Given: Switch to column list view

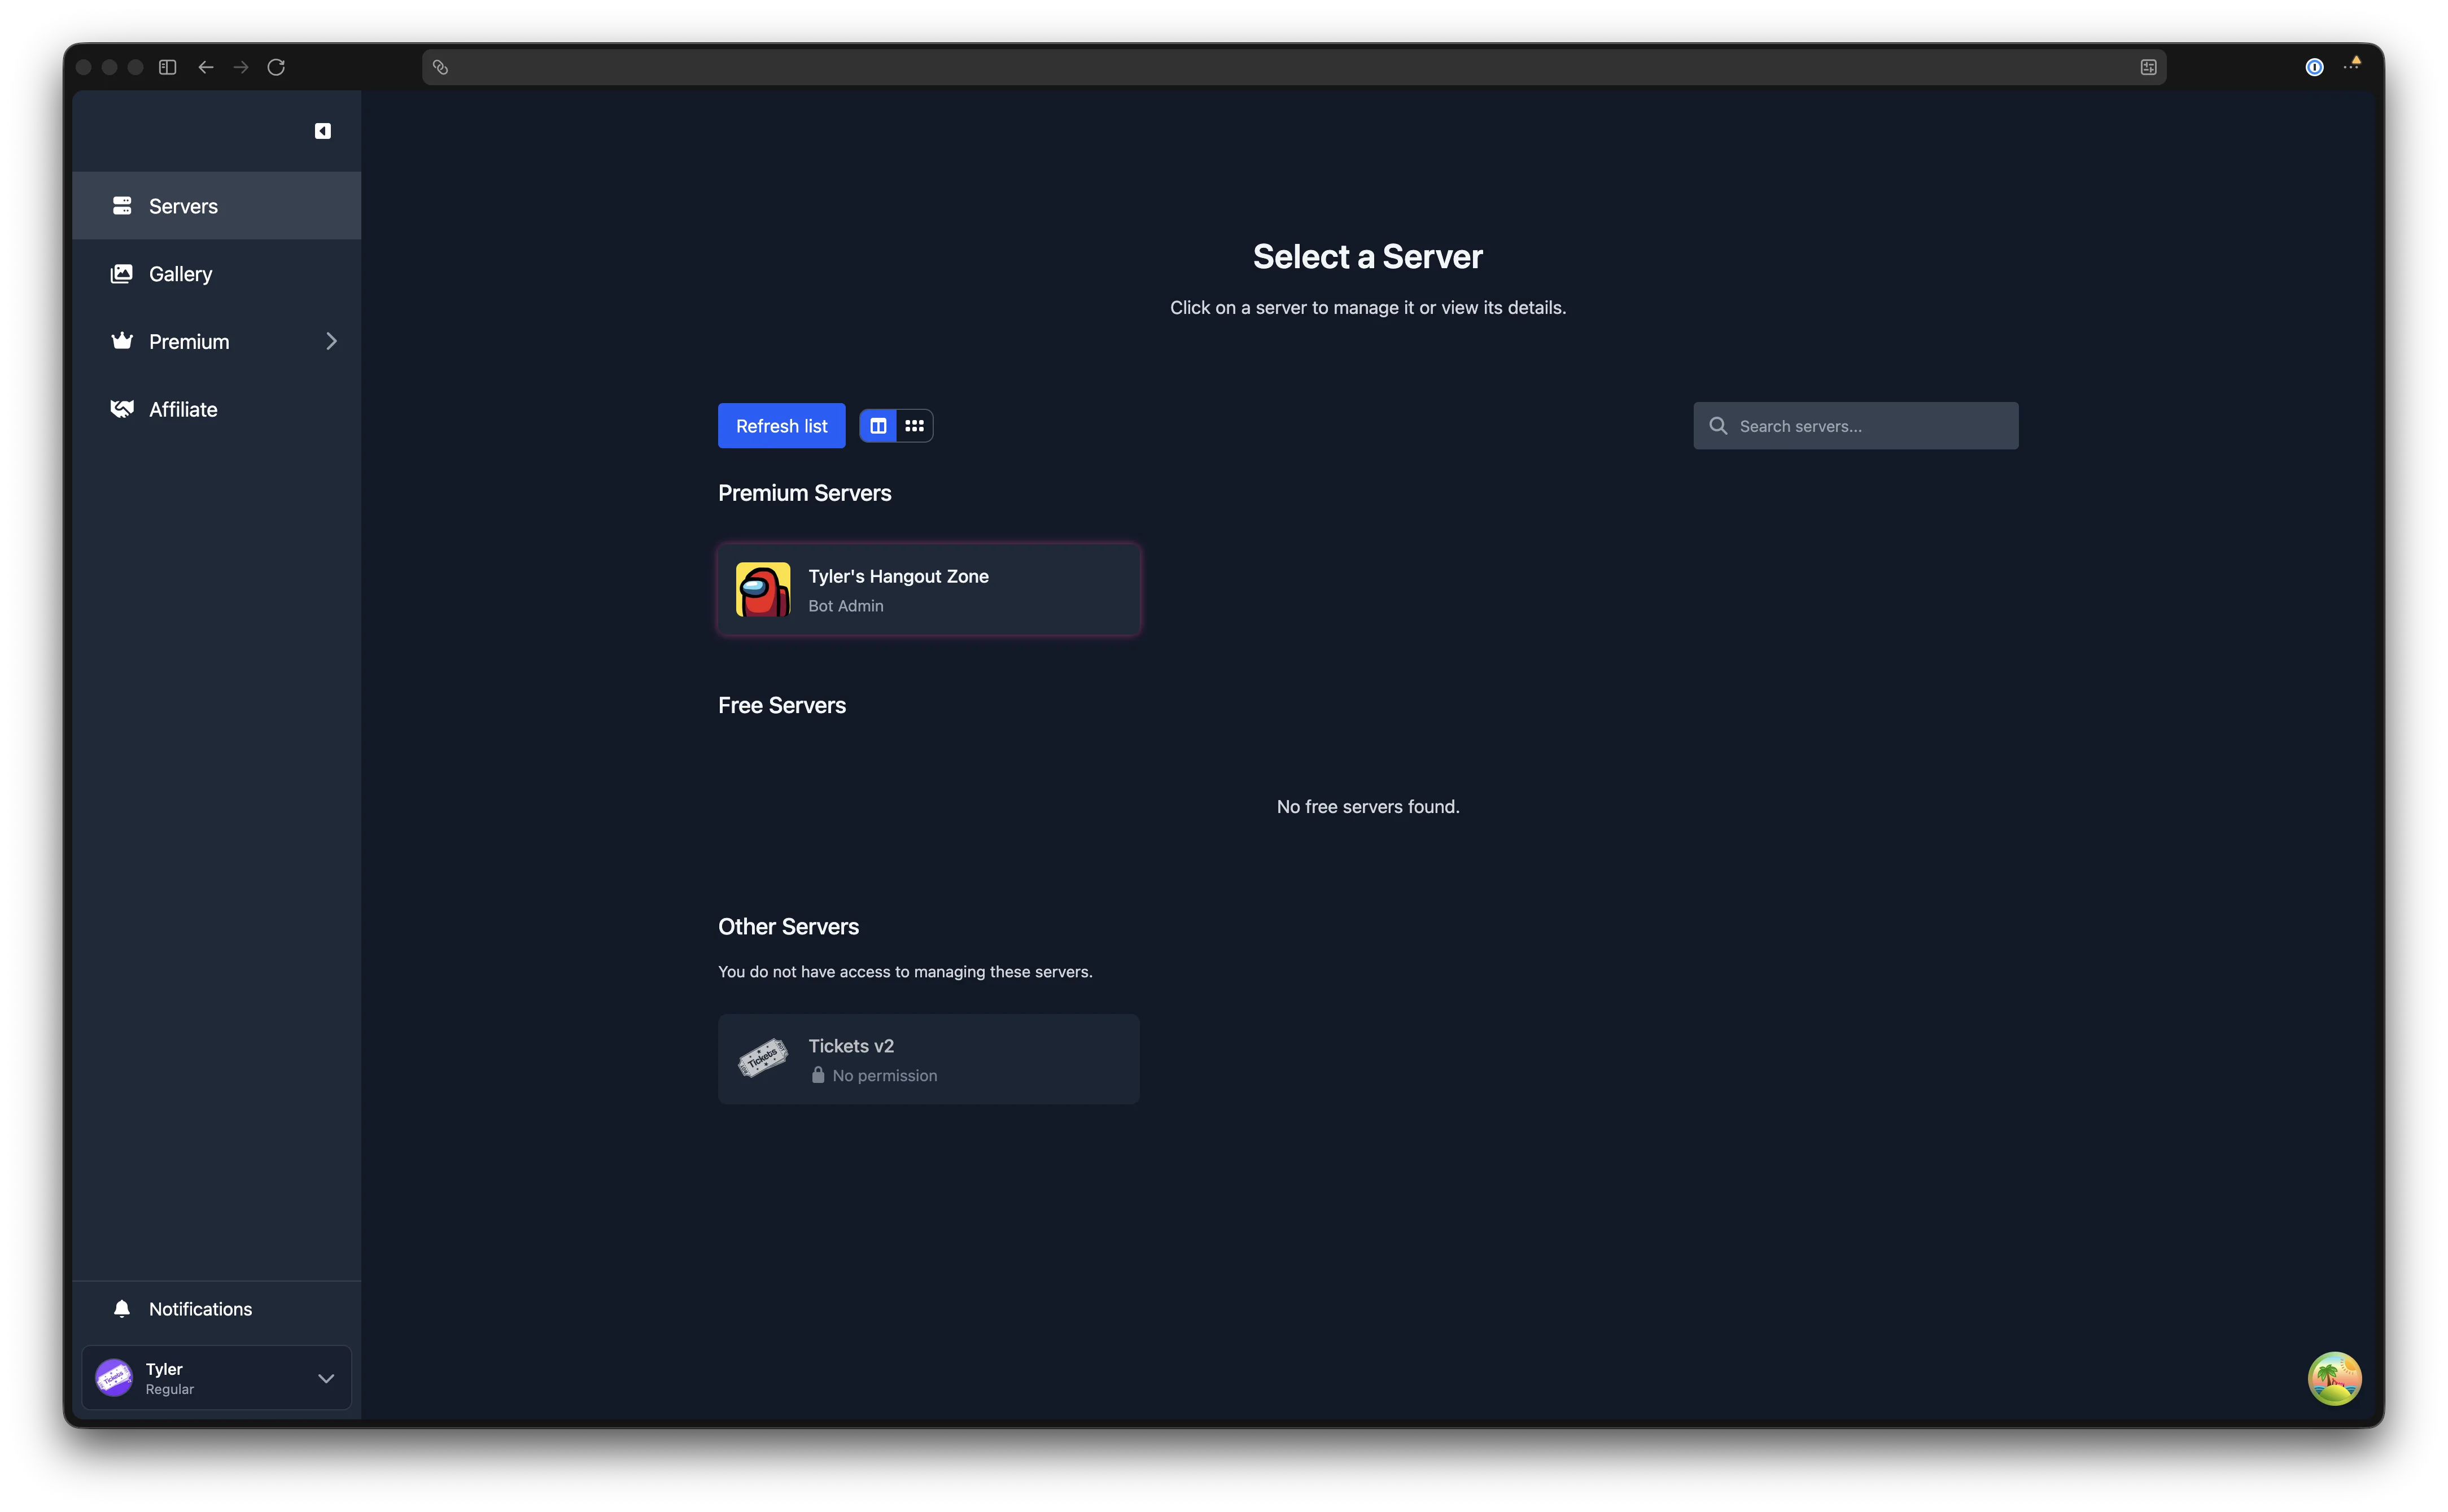Looking at the screenshot, I should pyautogui.click(x=878, y=426).
